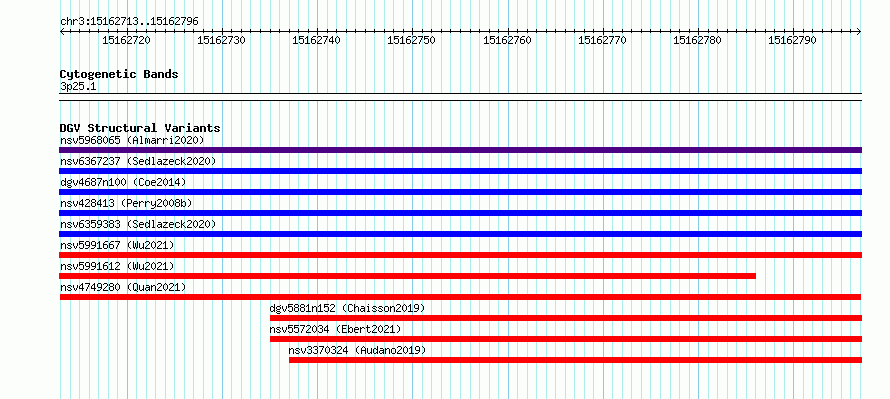Click ruler position 15162790

(792, 40)
